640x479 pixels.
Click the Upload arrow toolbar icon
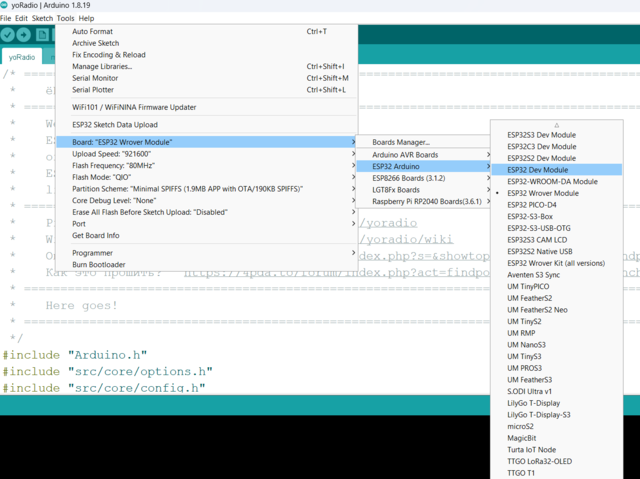click(23, 35)
